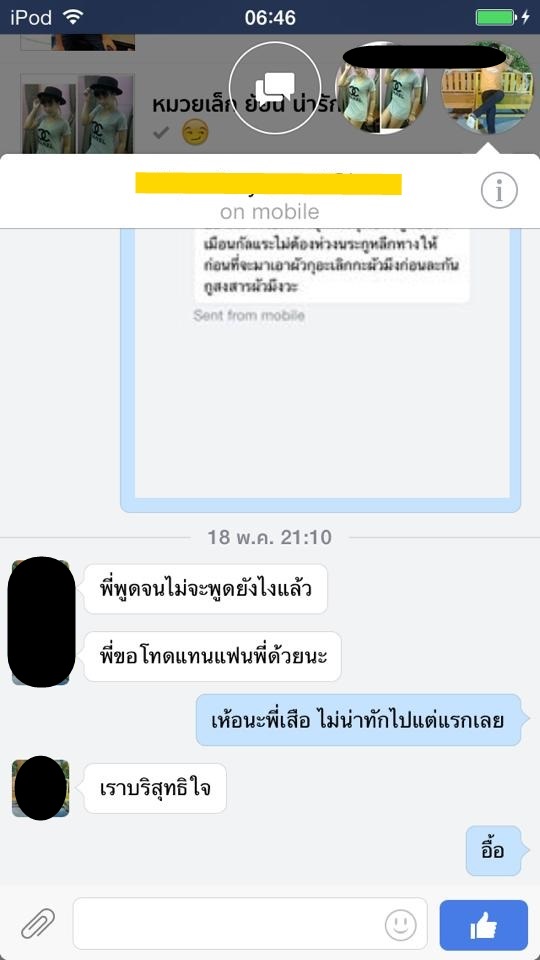This screenshot has height=960, width=540.
Task: Tap message bubble 'พี่พูดจนไม่จะพูดยังไงแล้ว'
Action: coord(206,589)
